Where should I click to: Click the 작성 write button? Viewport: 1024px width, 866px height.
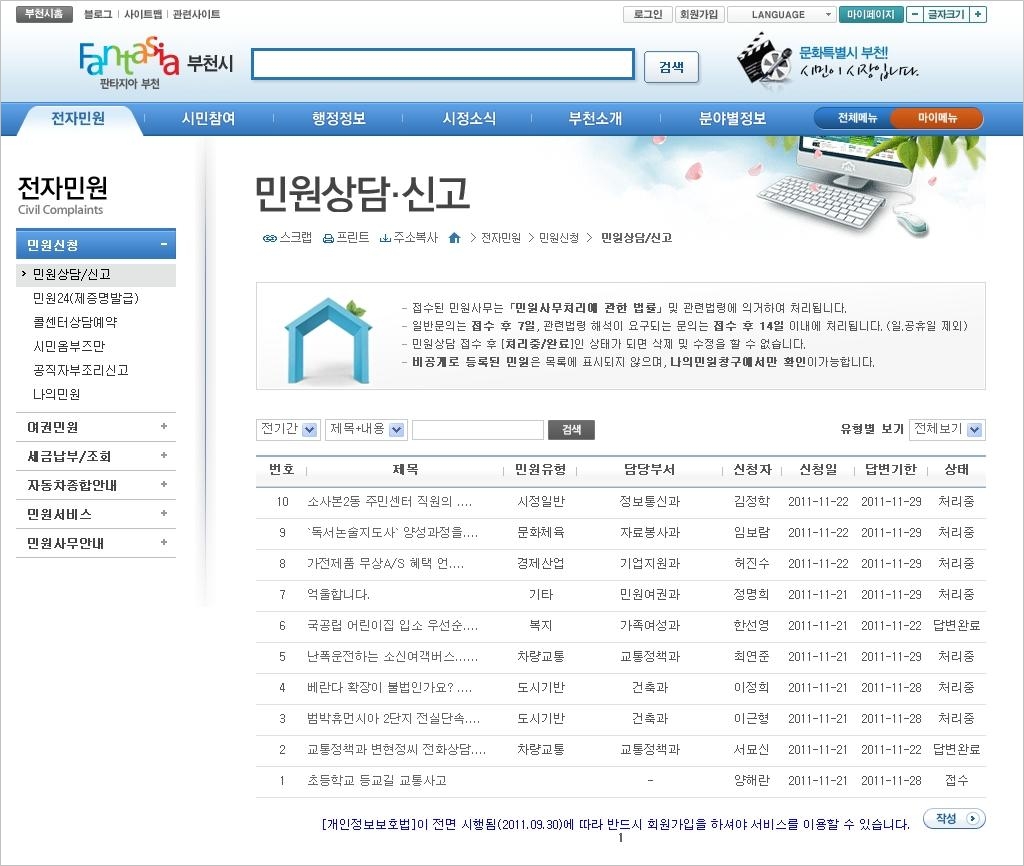pyautogui.click(x=953, y=819)
